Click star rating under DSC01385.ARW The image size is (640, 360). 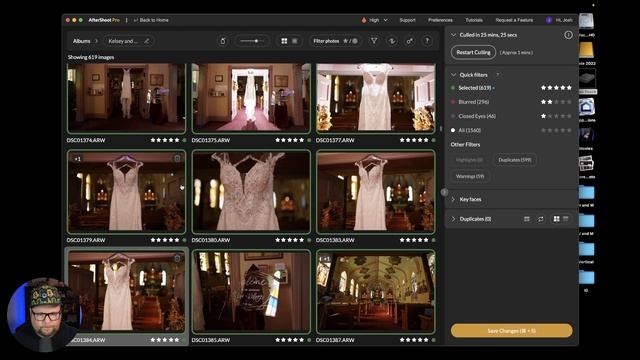pyautogui.click(x=289, y=340)
